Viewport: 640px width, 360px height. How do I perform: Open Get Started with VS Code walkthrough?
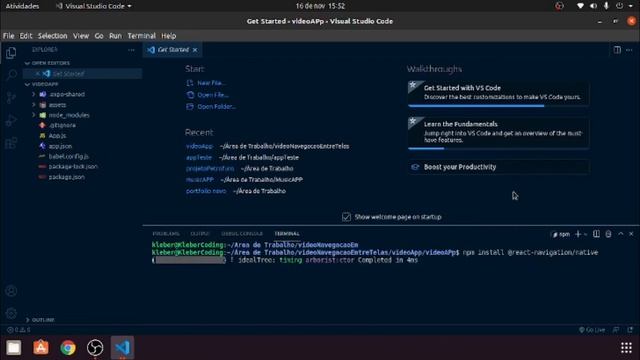pyautogui.click(x=498, y=93)
